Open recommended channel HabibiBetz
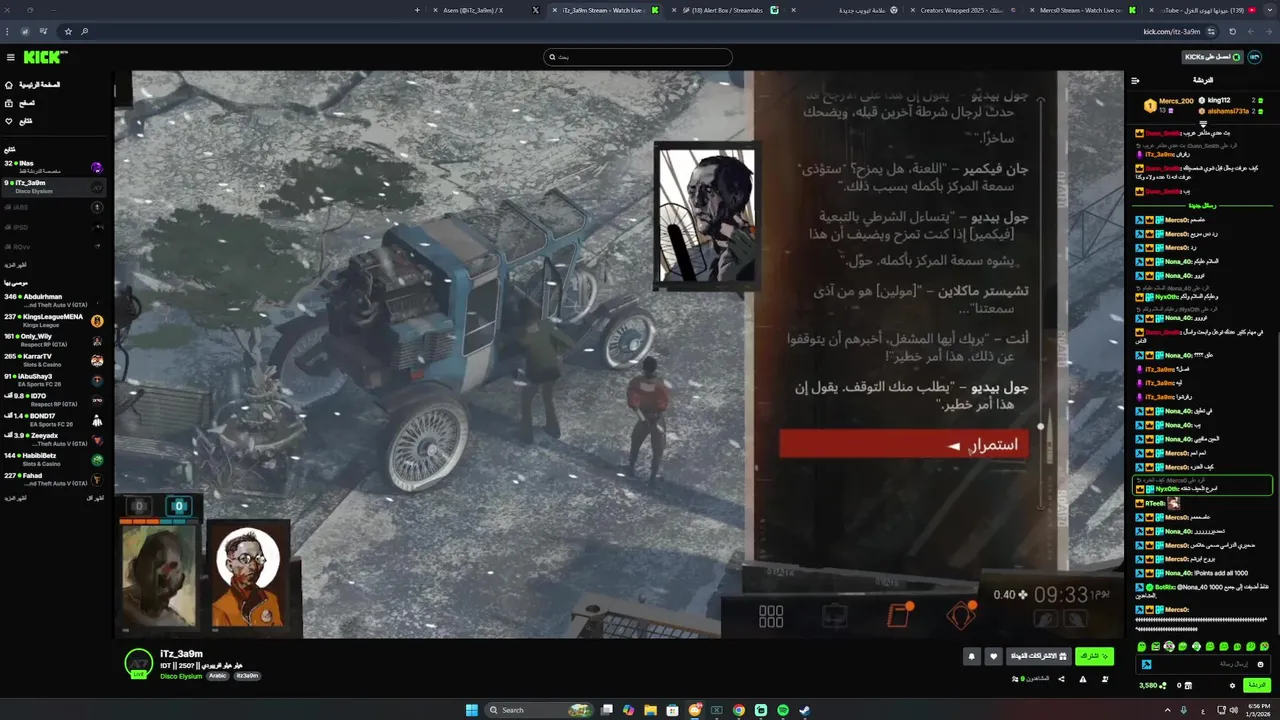1280x720 pixels. [55, 460]
